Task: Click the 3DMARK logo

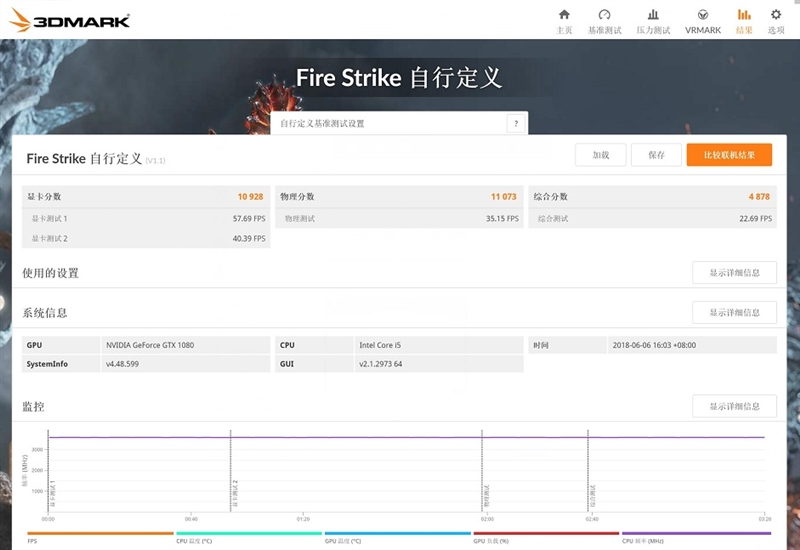Action: click(x=68, y=20)
